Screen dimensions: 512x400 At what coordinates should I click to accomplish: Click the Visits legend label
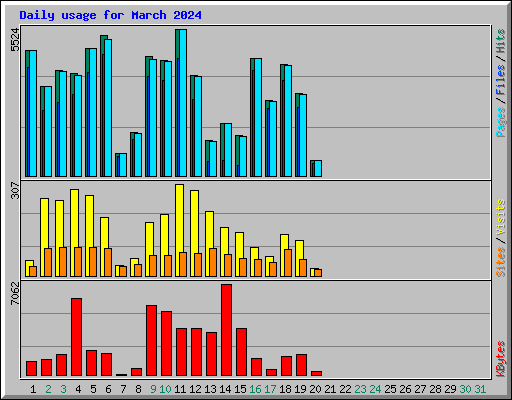500,218
